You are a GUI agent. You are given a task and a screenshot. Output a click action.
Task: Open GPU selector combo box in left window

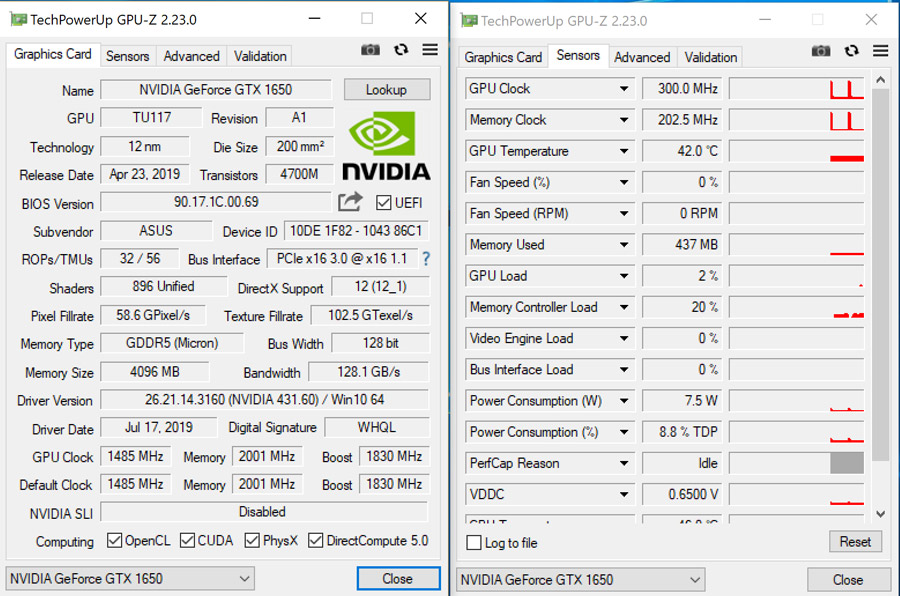coord(130,578)
